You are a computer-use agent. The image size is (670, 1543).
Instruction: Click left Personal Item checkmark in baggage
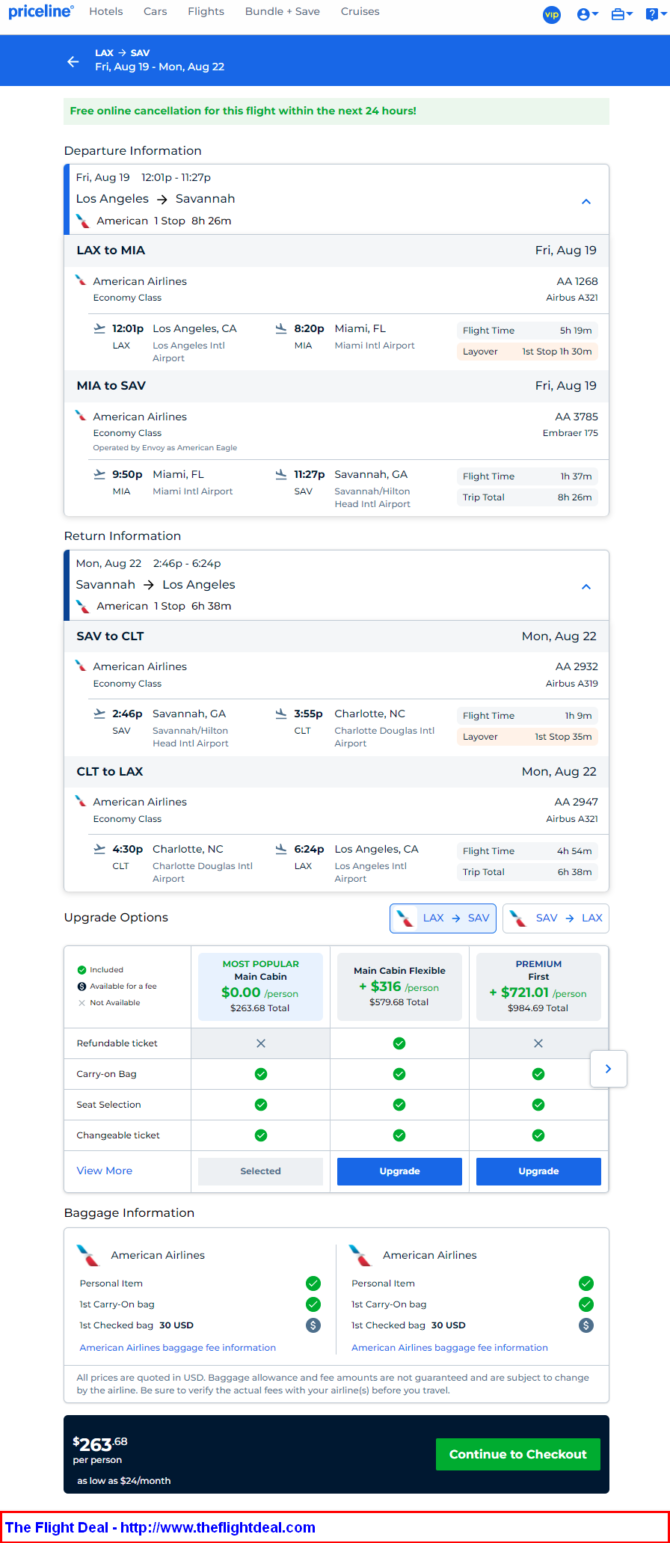pos(313,1283)
